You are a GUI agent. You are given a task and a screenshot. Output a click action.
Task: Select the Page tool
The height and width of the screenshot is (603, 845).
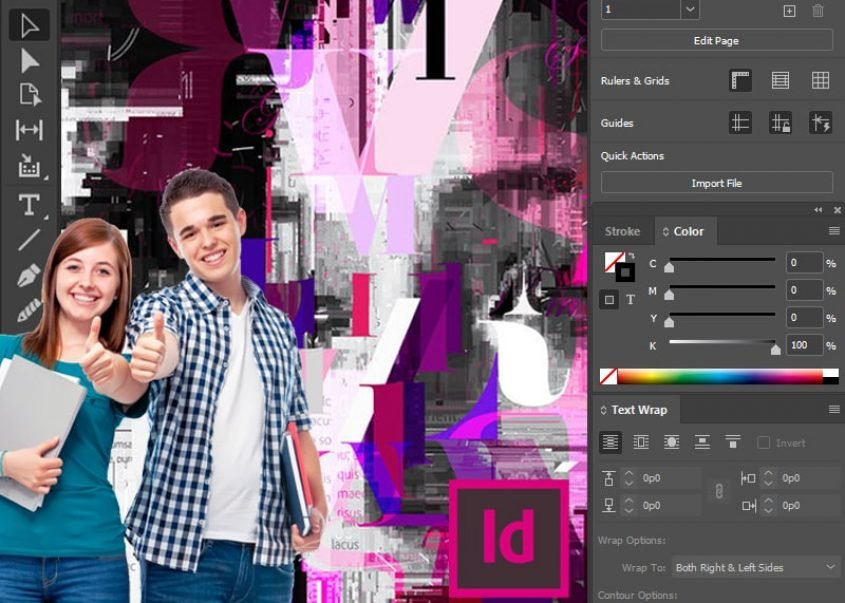29,94
